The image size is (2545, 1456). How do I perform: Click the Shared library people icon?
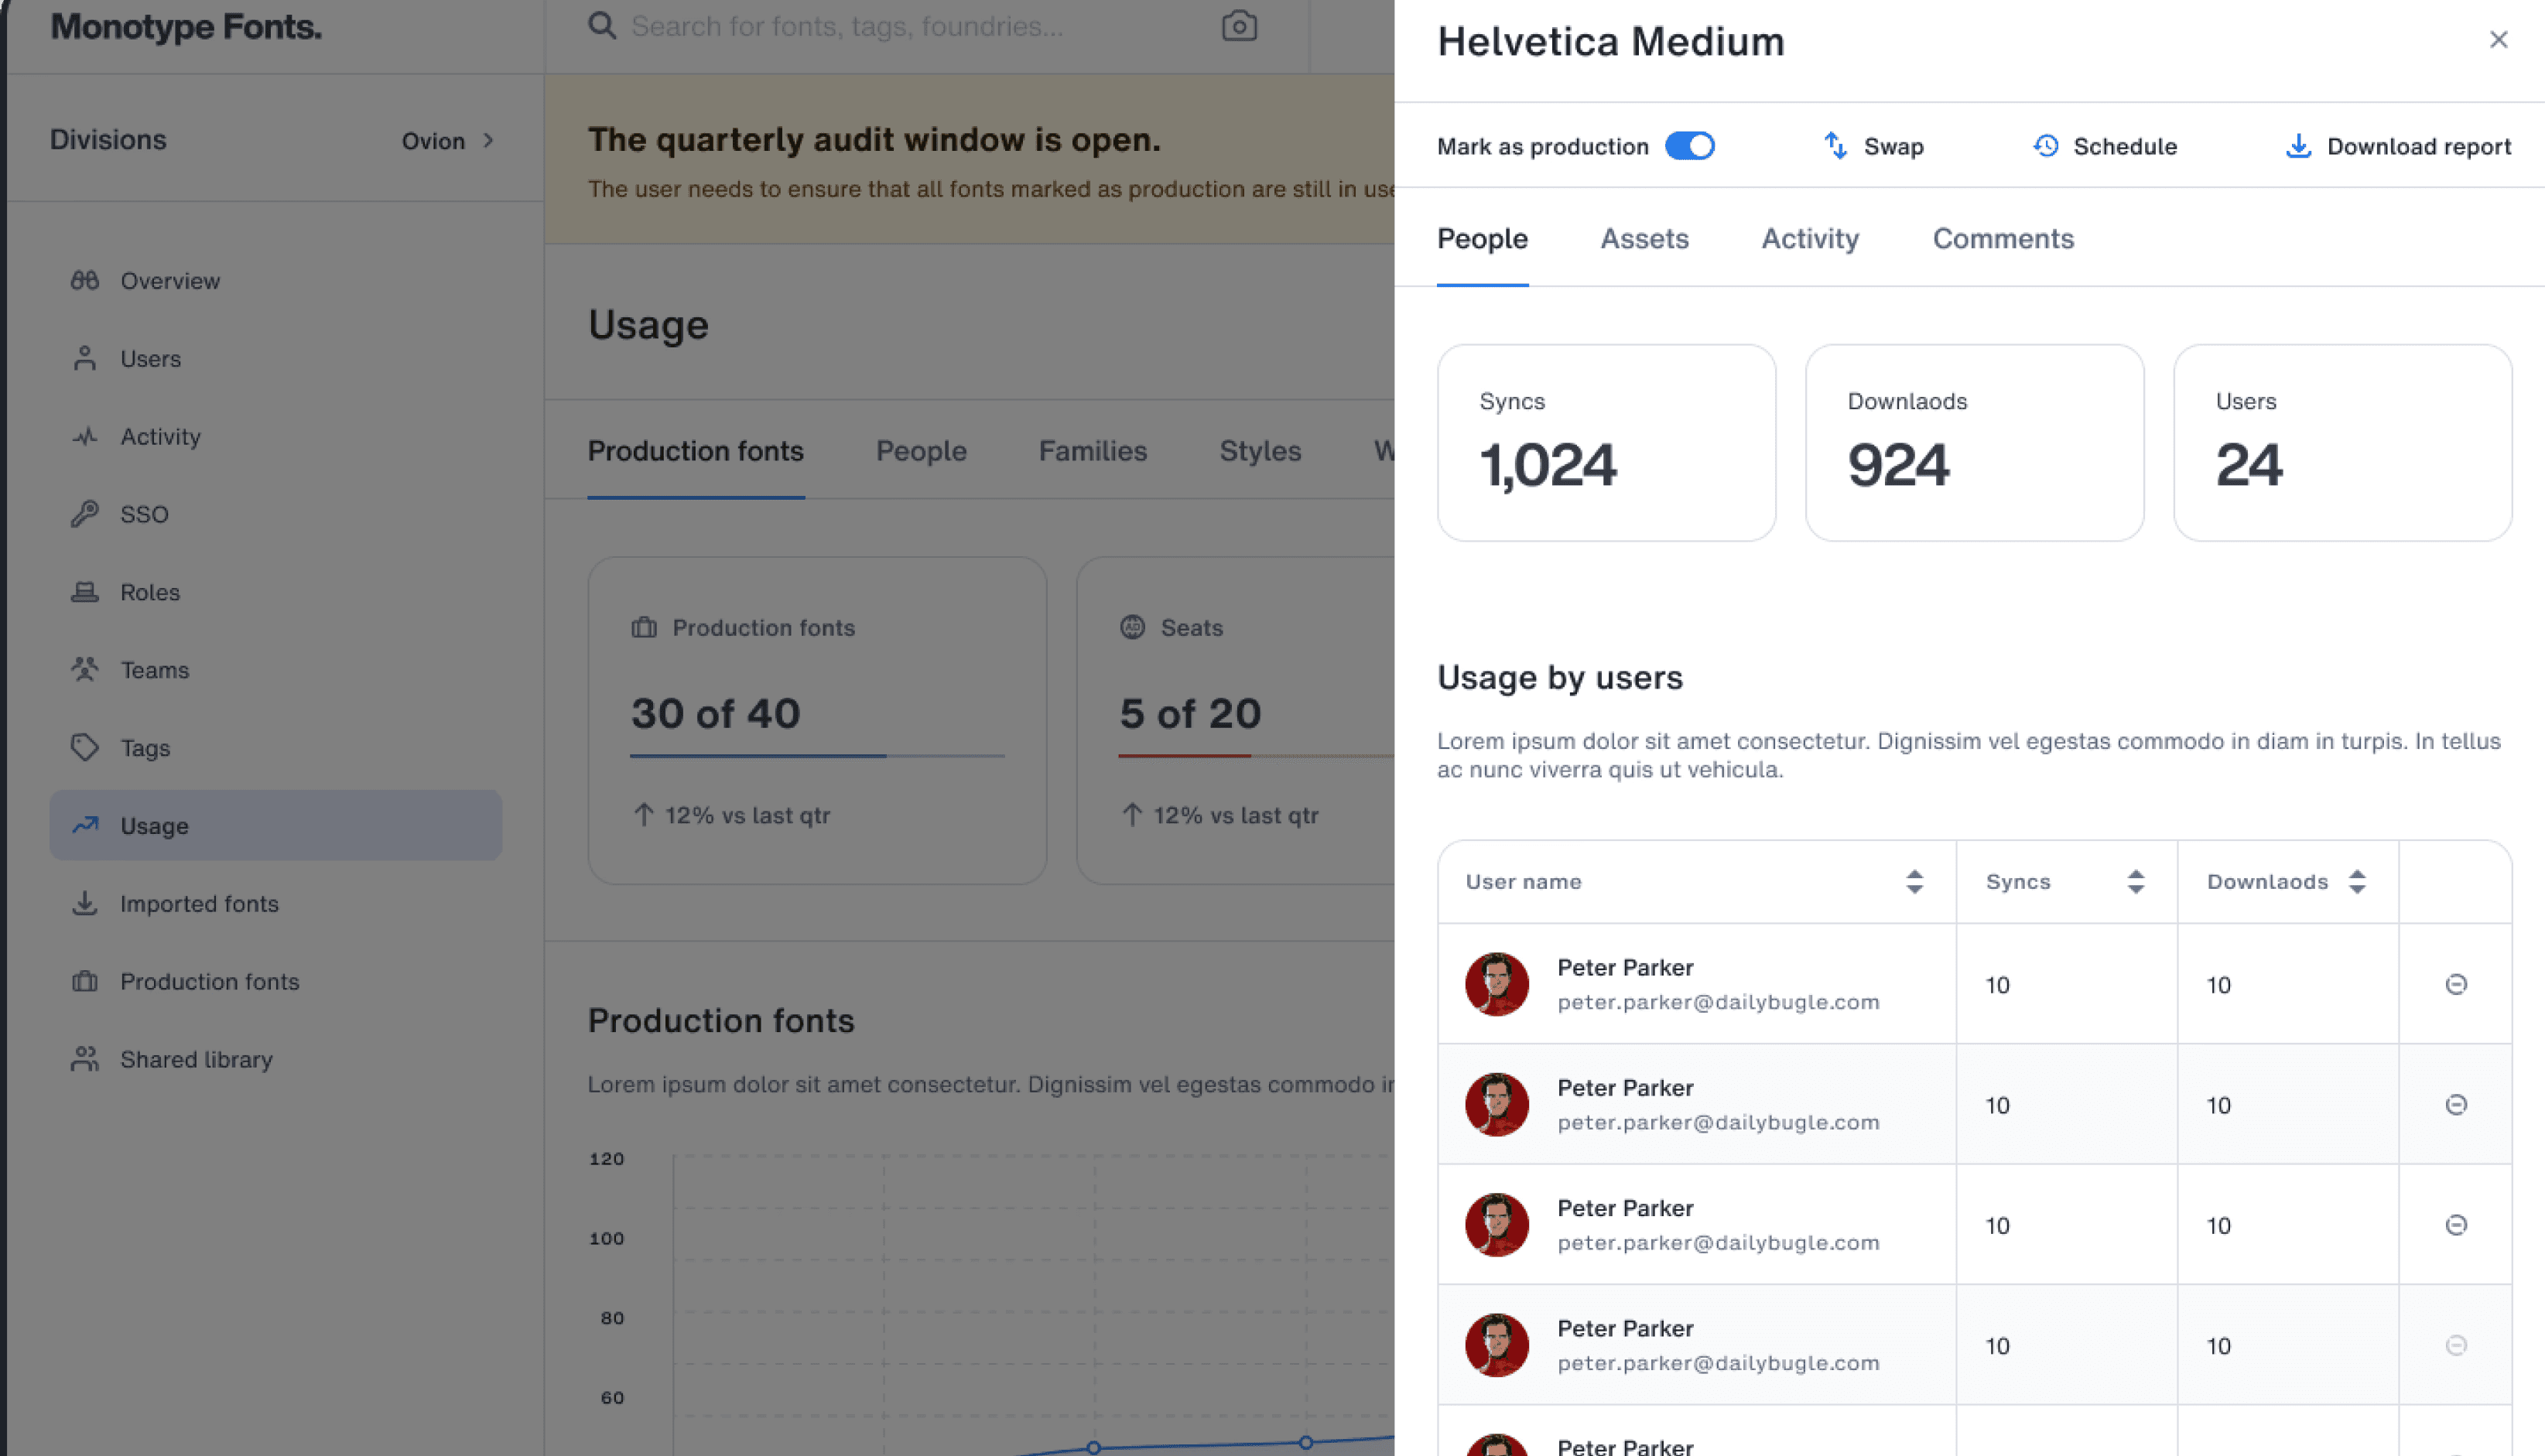tap(85, 1060)
